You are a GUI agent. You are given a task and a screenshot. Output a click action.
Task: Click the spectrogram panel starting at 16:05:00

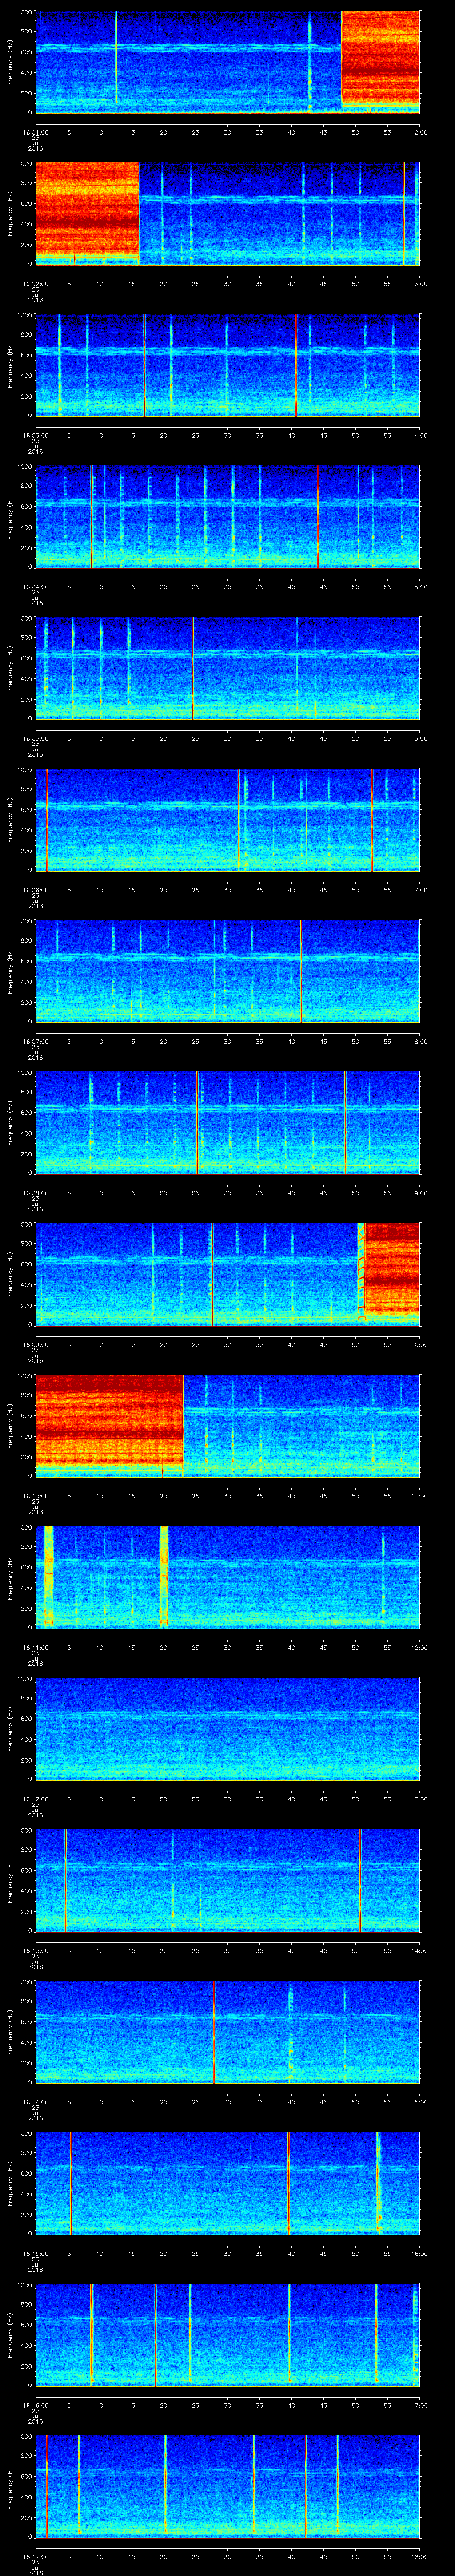pos(227,668)
